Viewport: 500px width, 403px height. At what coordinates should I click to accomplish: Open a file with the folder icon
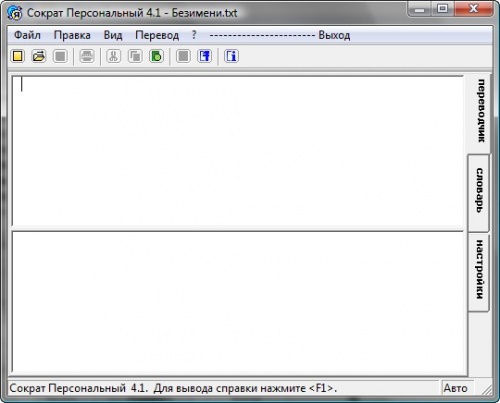pyautogui.click(x=39, y=56)
